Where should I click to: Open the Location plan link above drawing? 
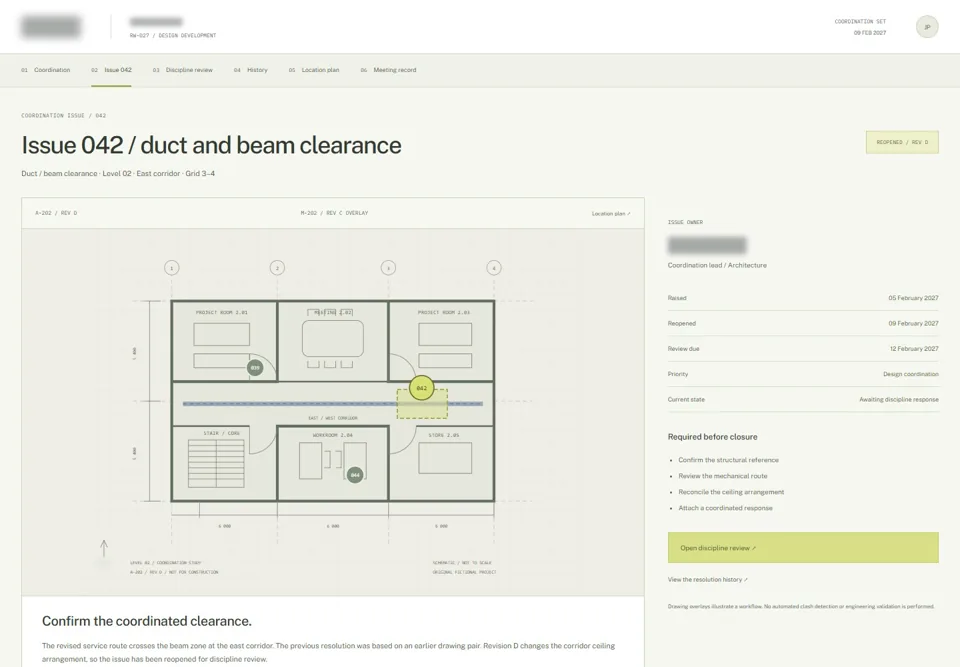point(611,214)
